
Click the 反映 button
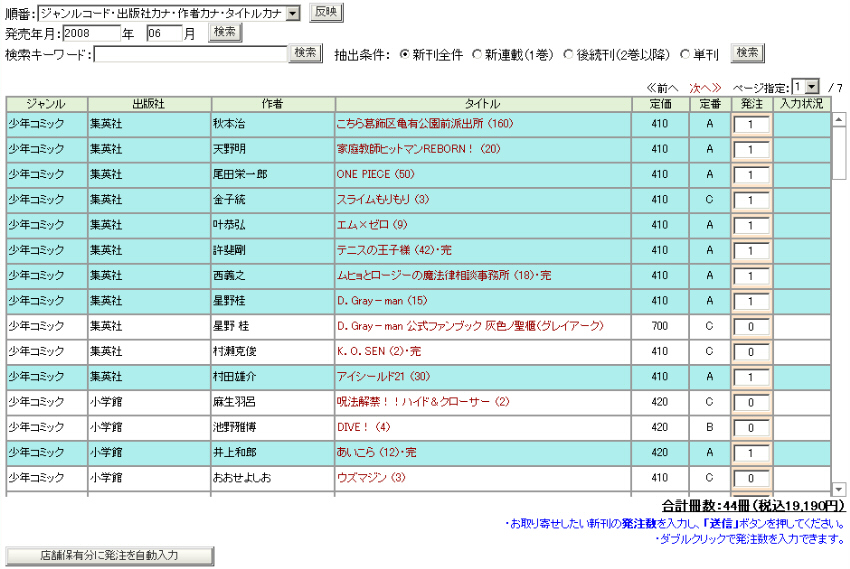(324, 12)
